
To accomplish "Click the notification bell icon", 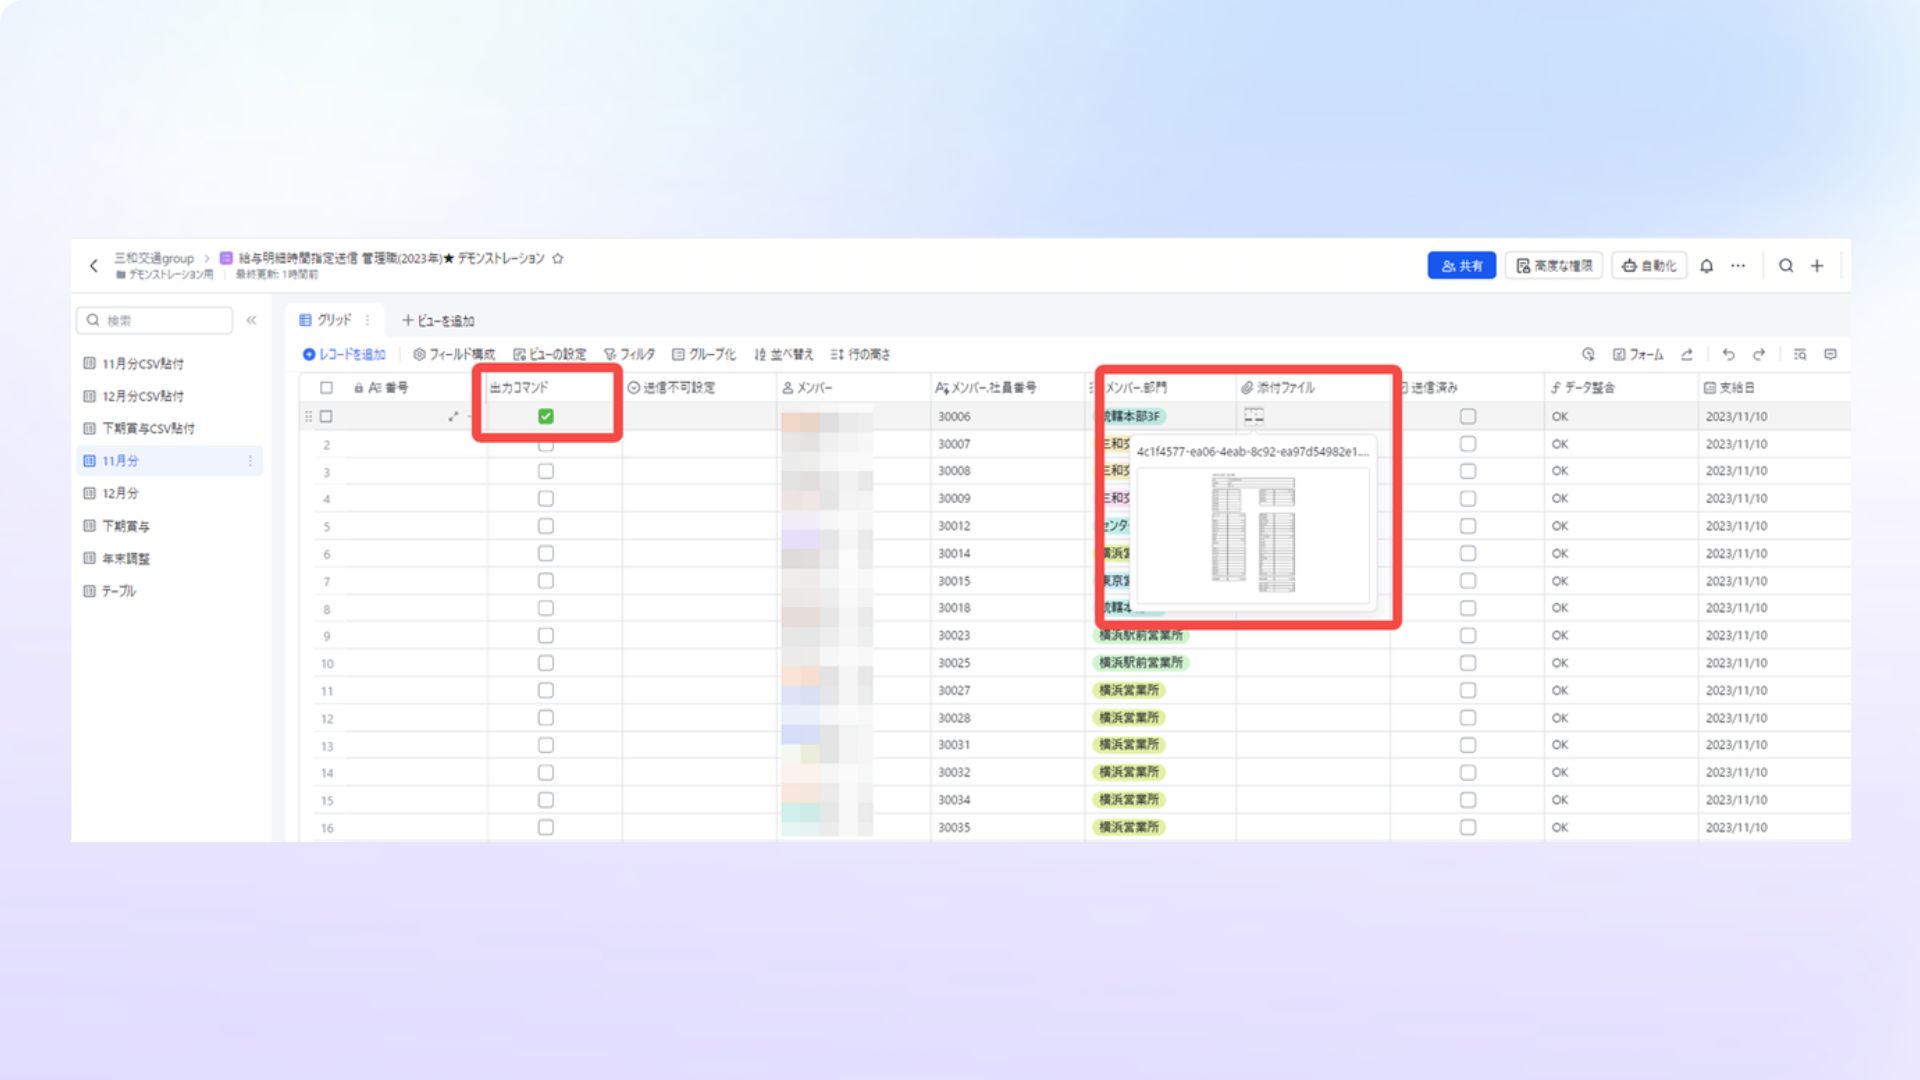I will (x=1706, y=266).
